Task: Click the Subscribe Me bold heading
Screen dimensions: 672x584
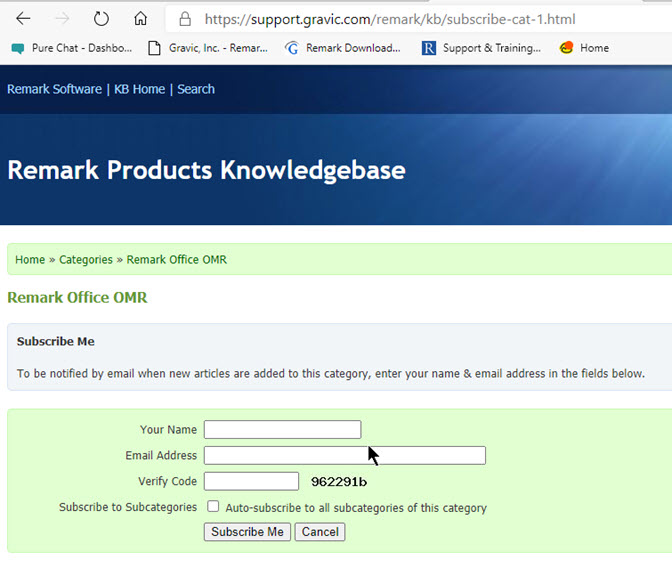Action: (x=56, y=341)
